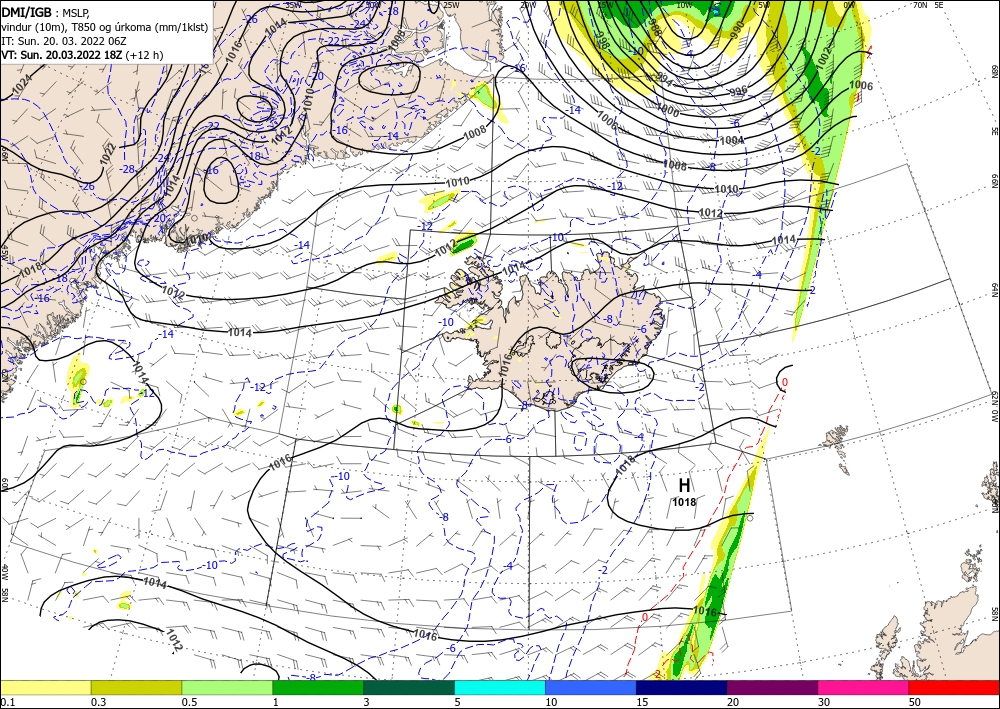Click the '0.1' legend scale value

(x=6, y=702)
